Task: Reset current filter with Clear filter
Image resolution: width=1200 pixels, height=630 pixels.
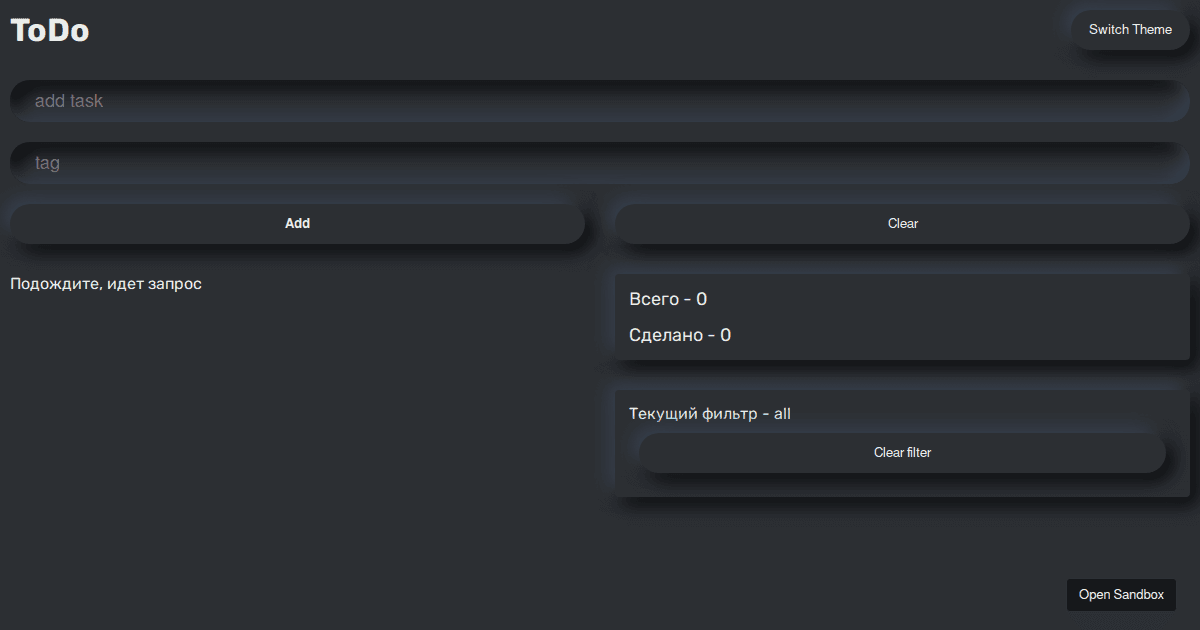Action: 901,452
